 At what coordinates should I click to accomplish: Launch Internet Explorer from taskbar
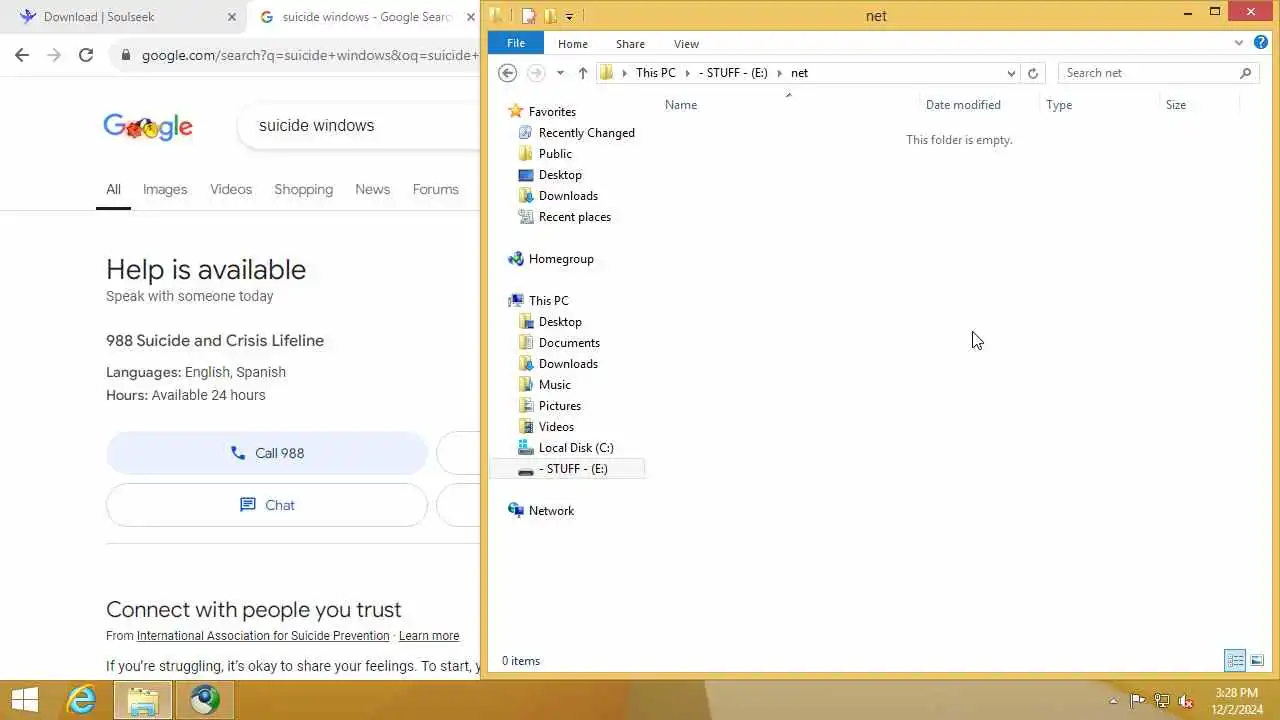pos(80,700)
